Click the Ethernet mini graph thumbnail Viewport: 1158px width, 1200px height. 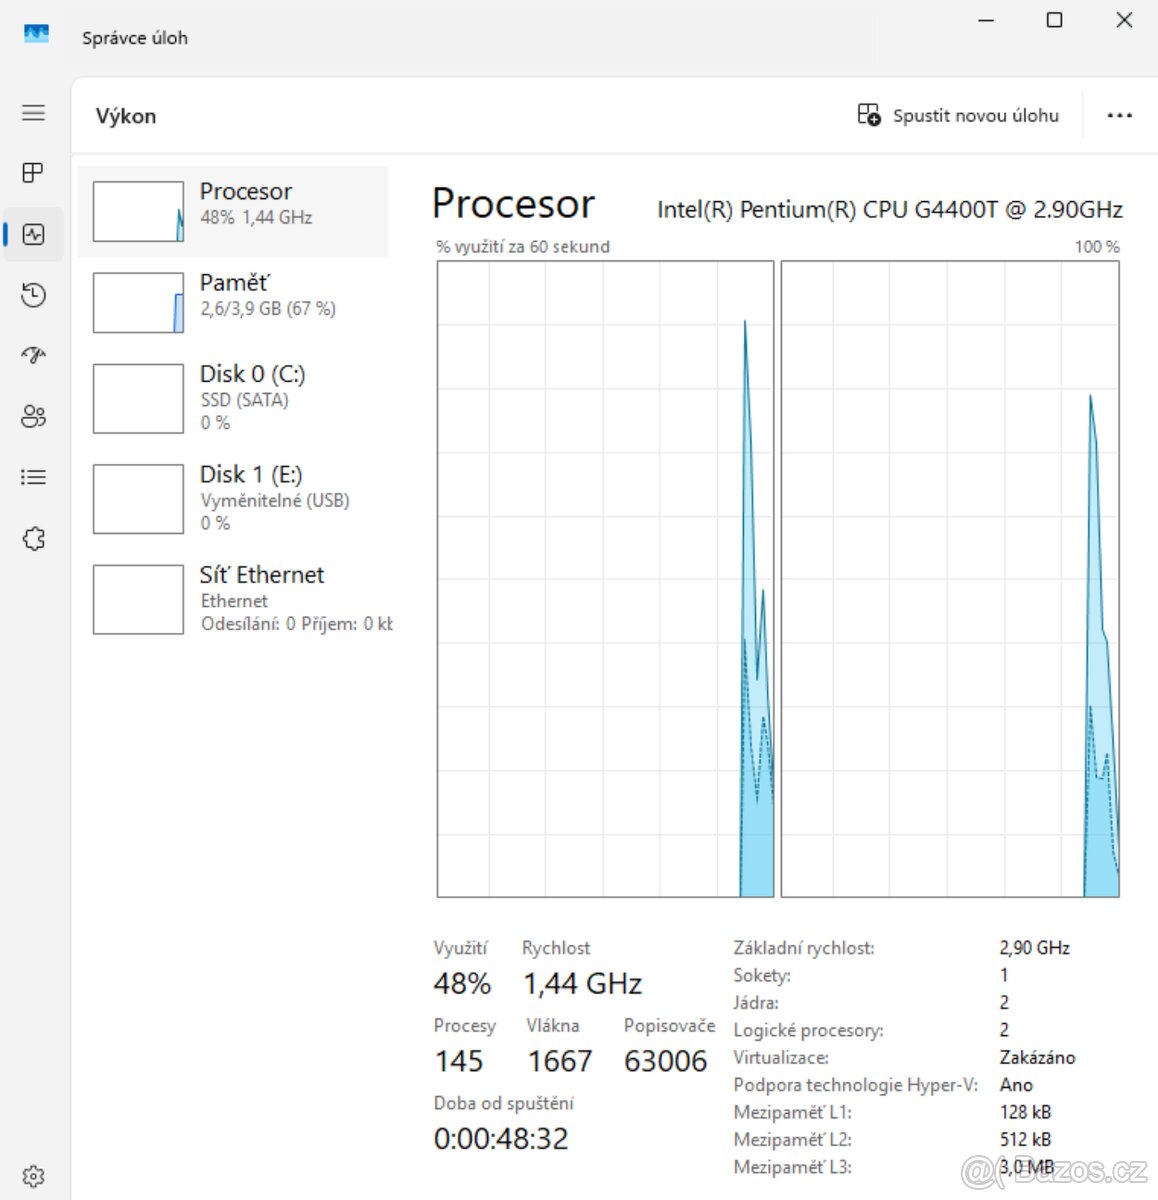[x=138, y=599]
